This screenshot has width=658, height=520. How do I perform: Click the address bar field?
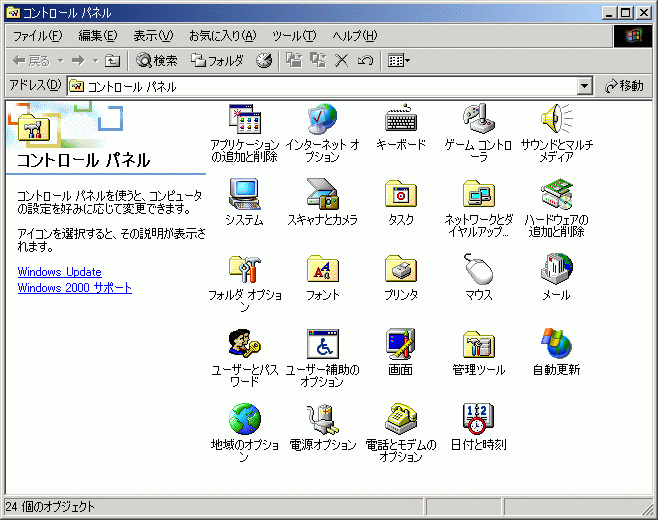pos(330,86)
